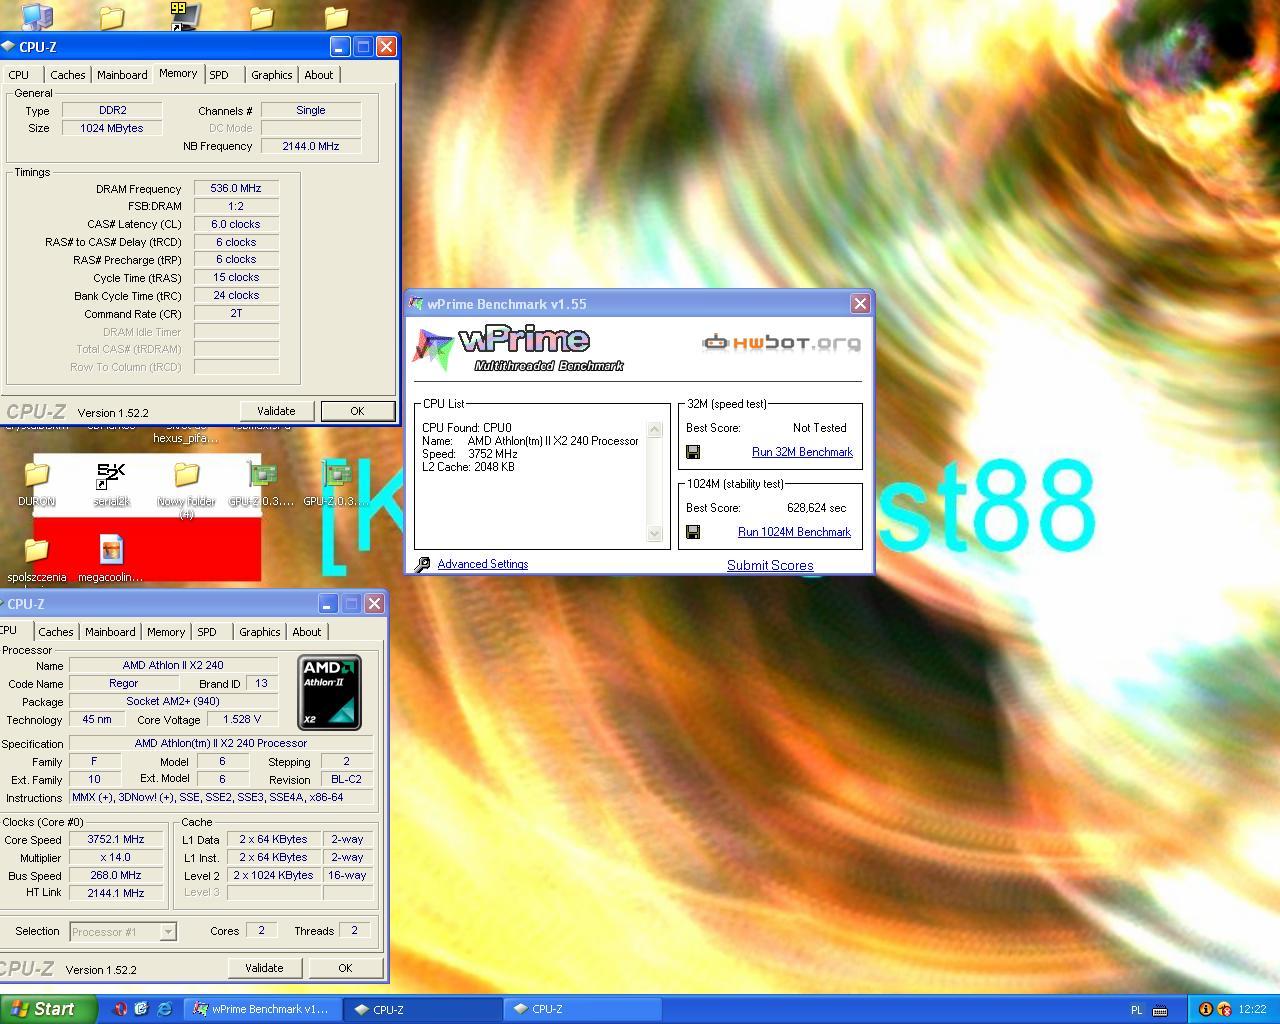Open the About tab in memory CPU-Z window
The width and height of the screenshot is (1280, 1024).
click(318, 75)
